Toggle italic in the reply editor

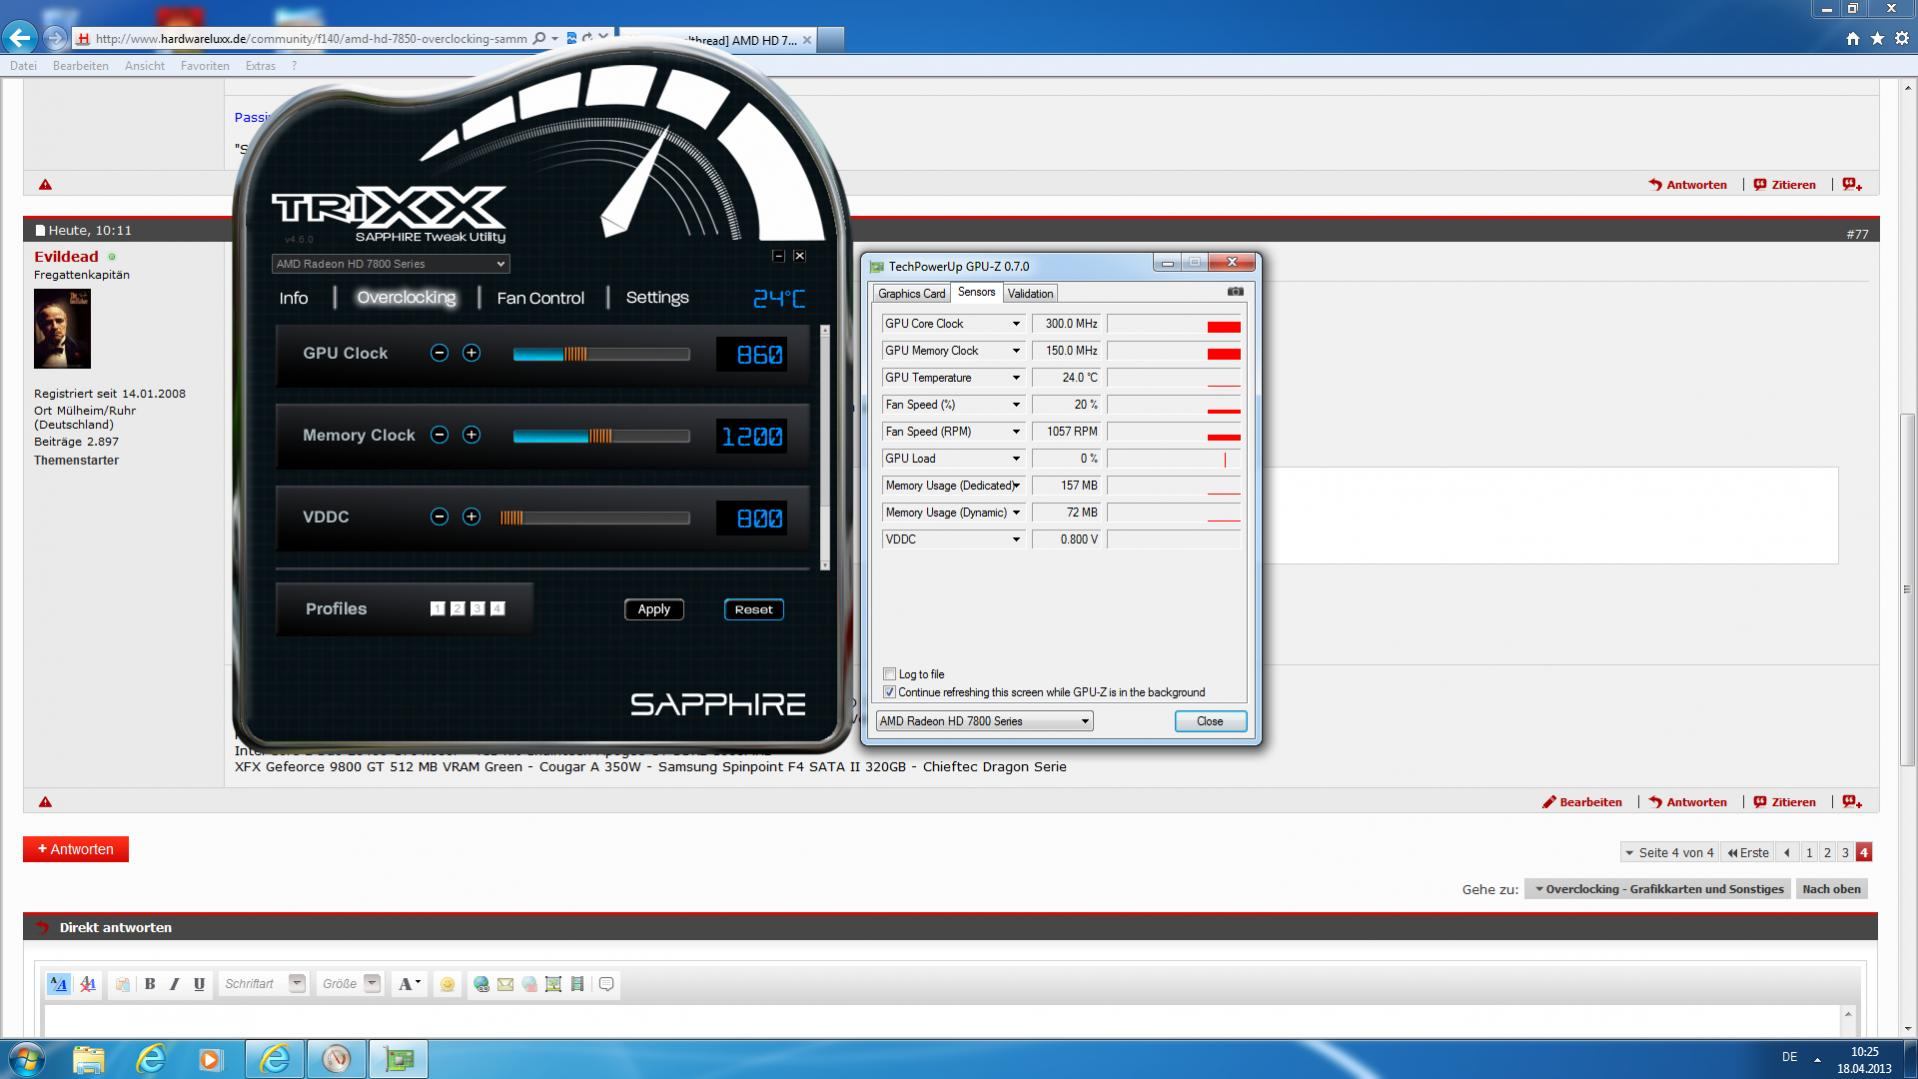tap(174, 984)
